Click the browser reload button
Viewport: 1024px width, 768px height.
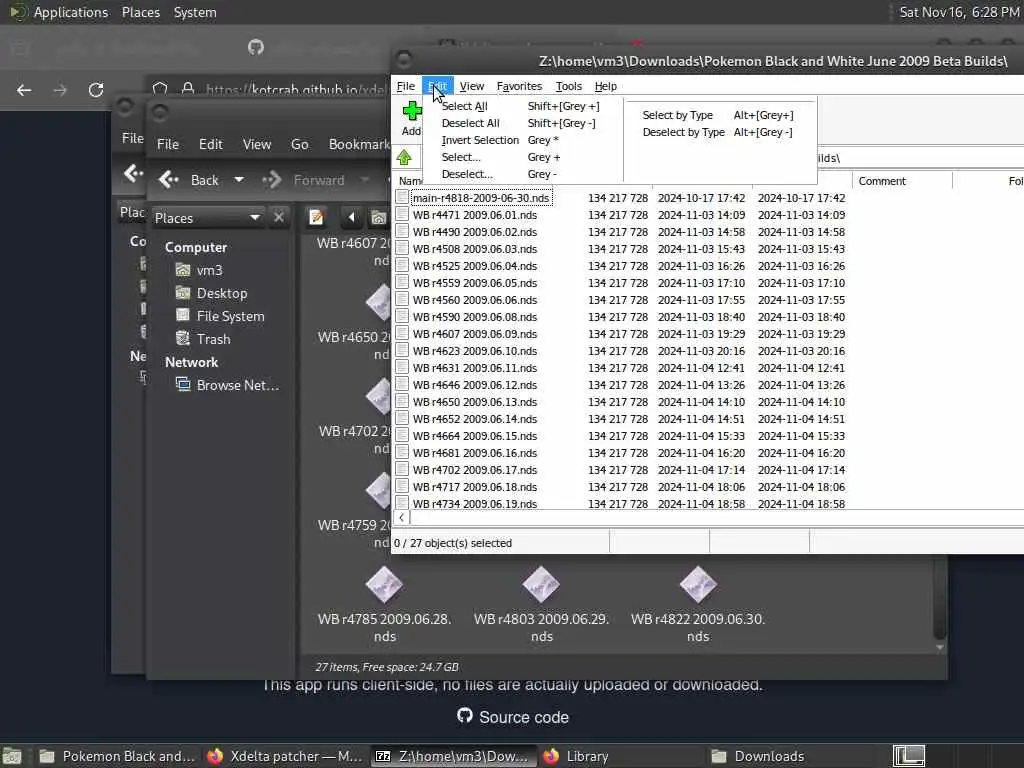(x=96, y=89)
